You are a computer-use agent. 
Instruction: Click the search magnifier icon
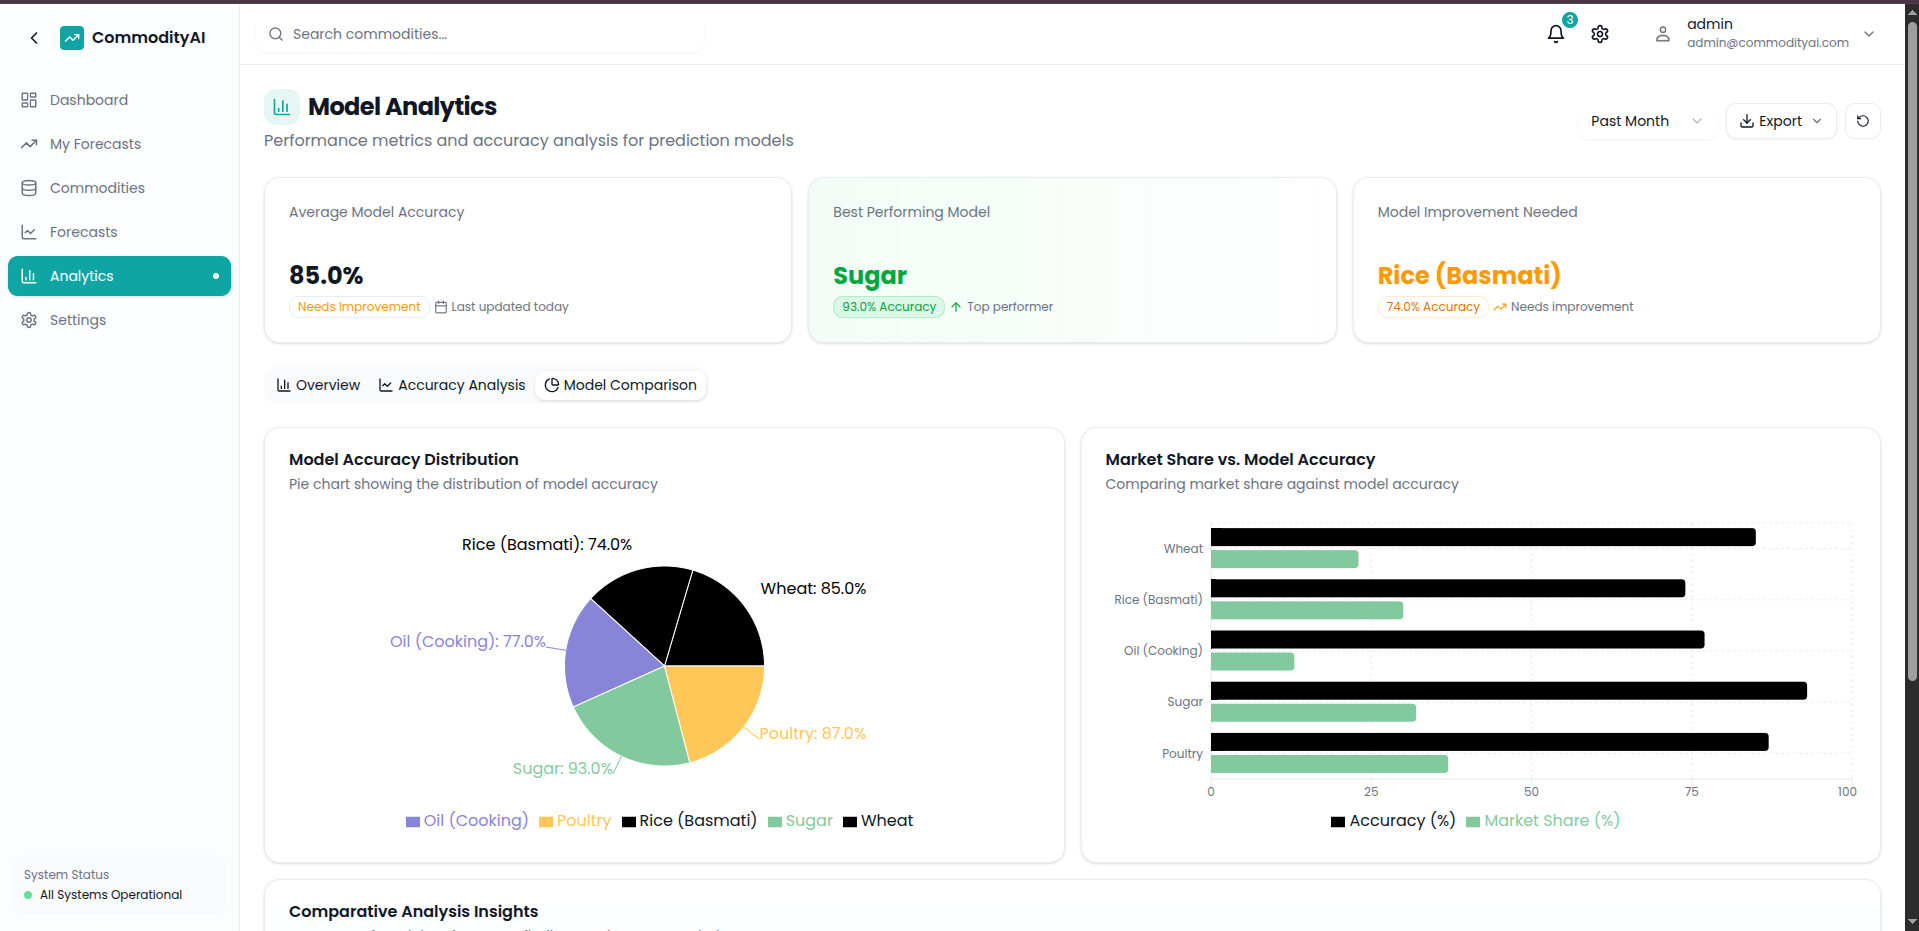click(x=276, y=34)
